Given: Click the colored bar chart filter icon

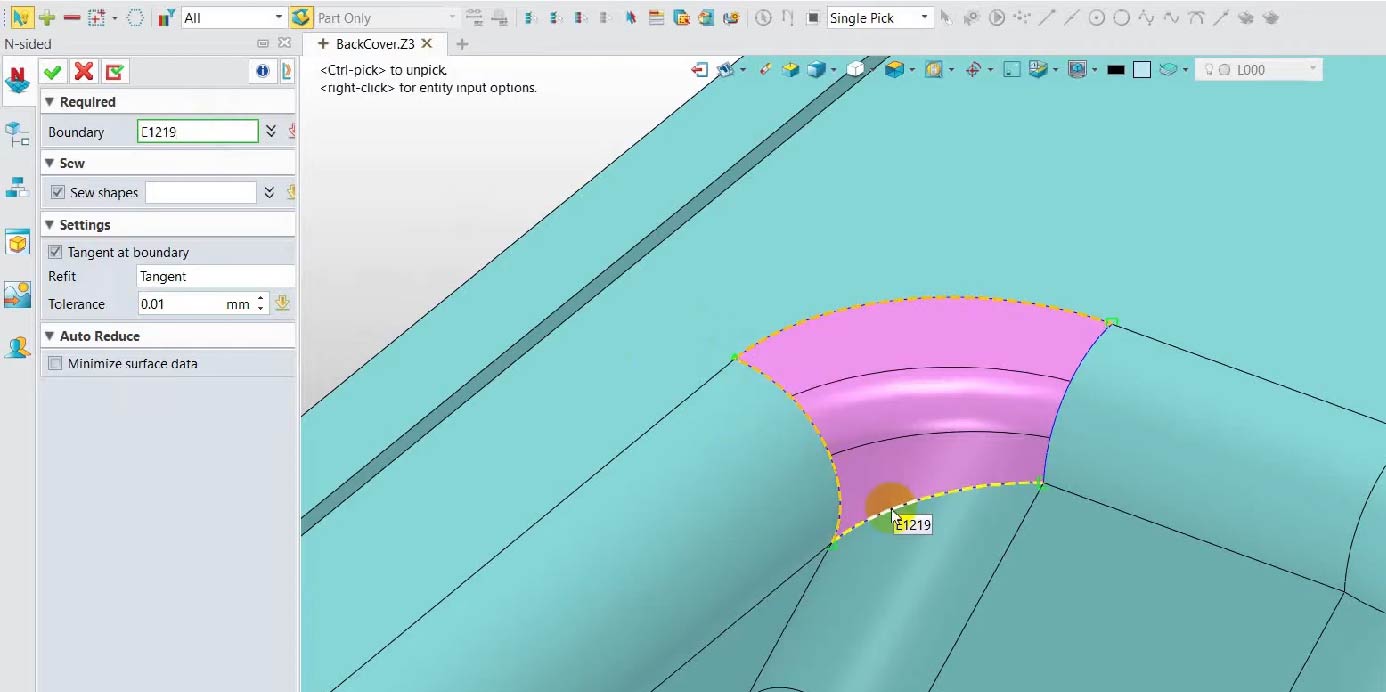Looking at the screenshot, I should click(166, 17).
